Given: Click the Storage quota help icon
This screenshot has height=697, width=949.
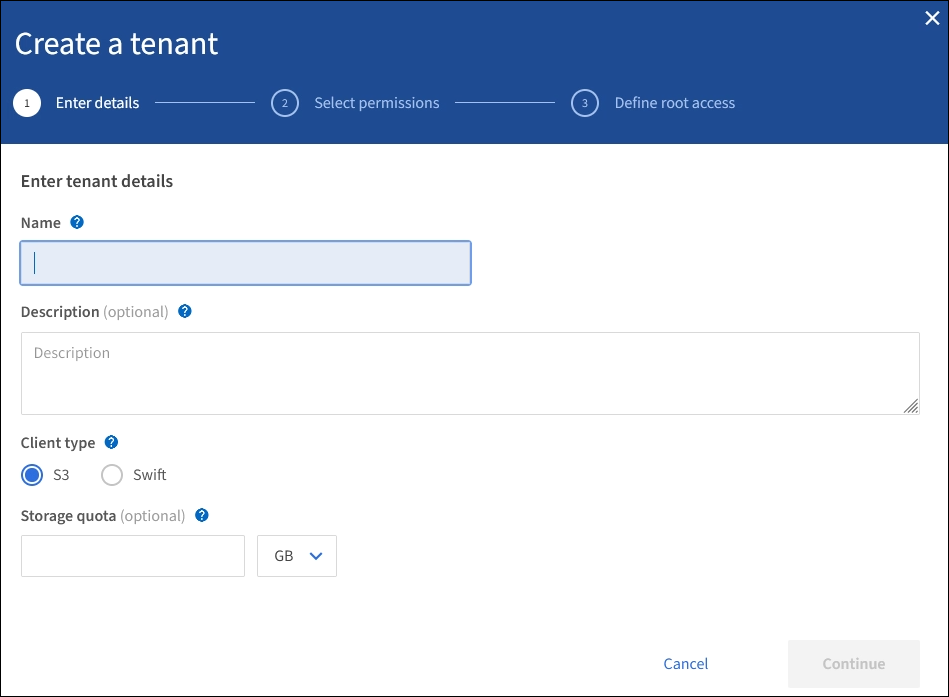Looking at the screenshot, I should (x=202, y=515).
